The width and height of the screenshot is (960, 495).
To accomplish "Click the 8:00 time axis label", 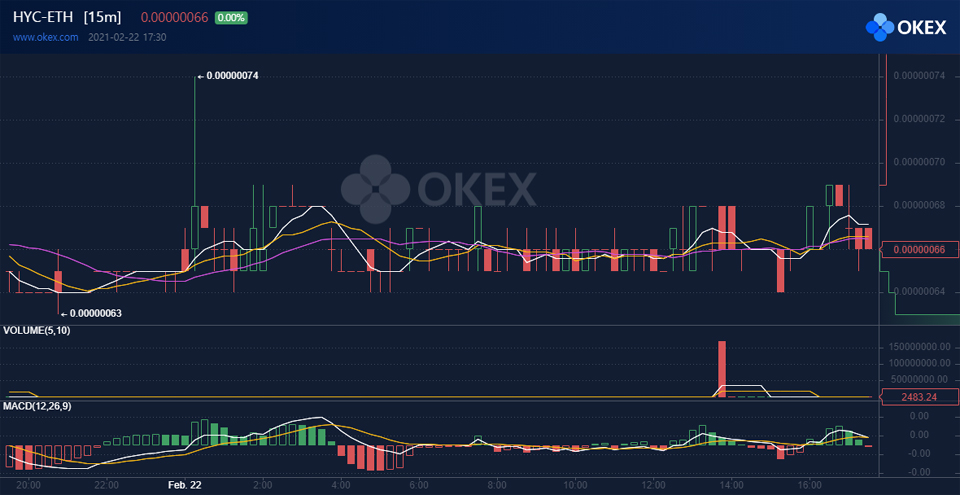I will click(x=497, y=484).
